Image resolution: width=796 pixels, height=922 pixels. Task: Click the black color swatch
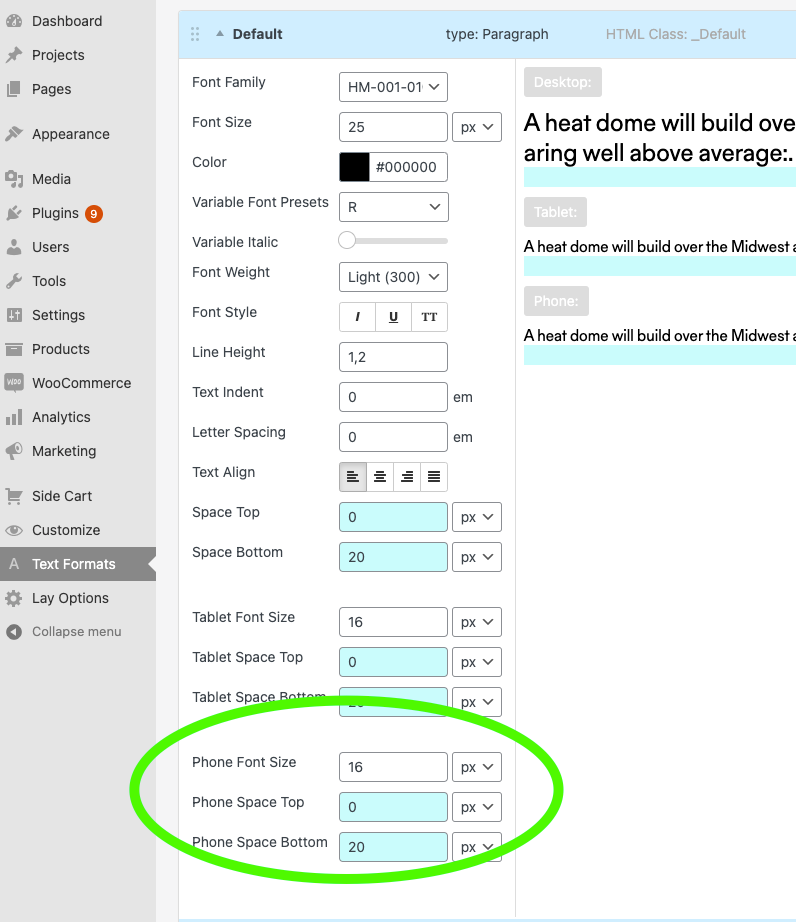pos(354,167)
